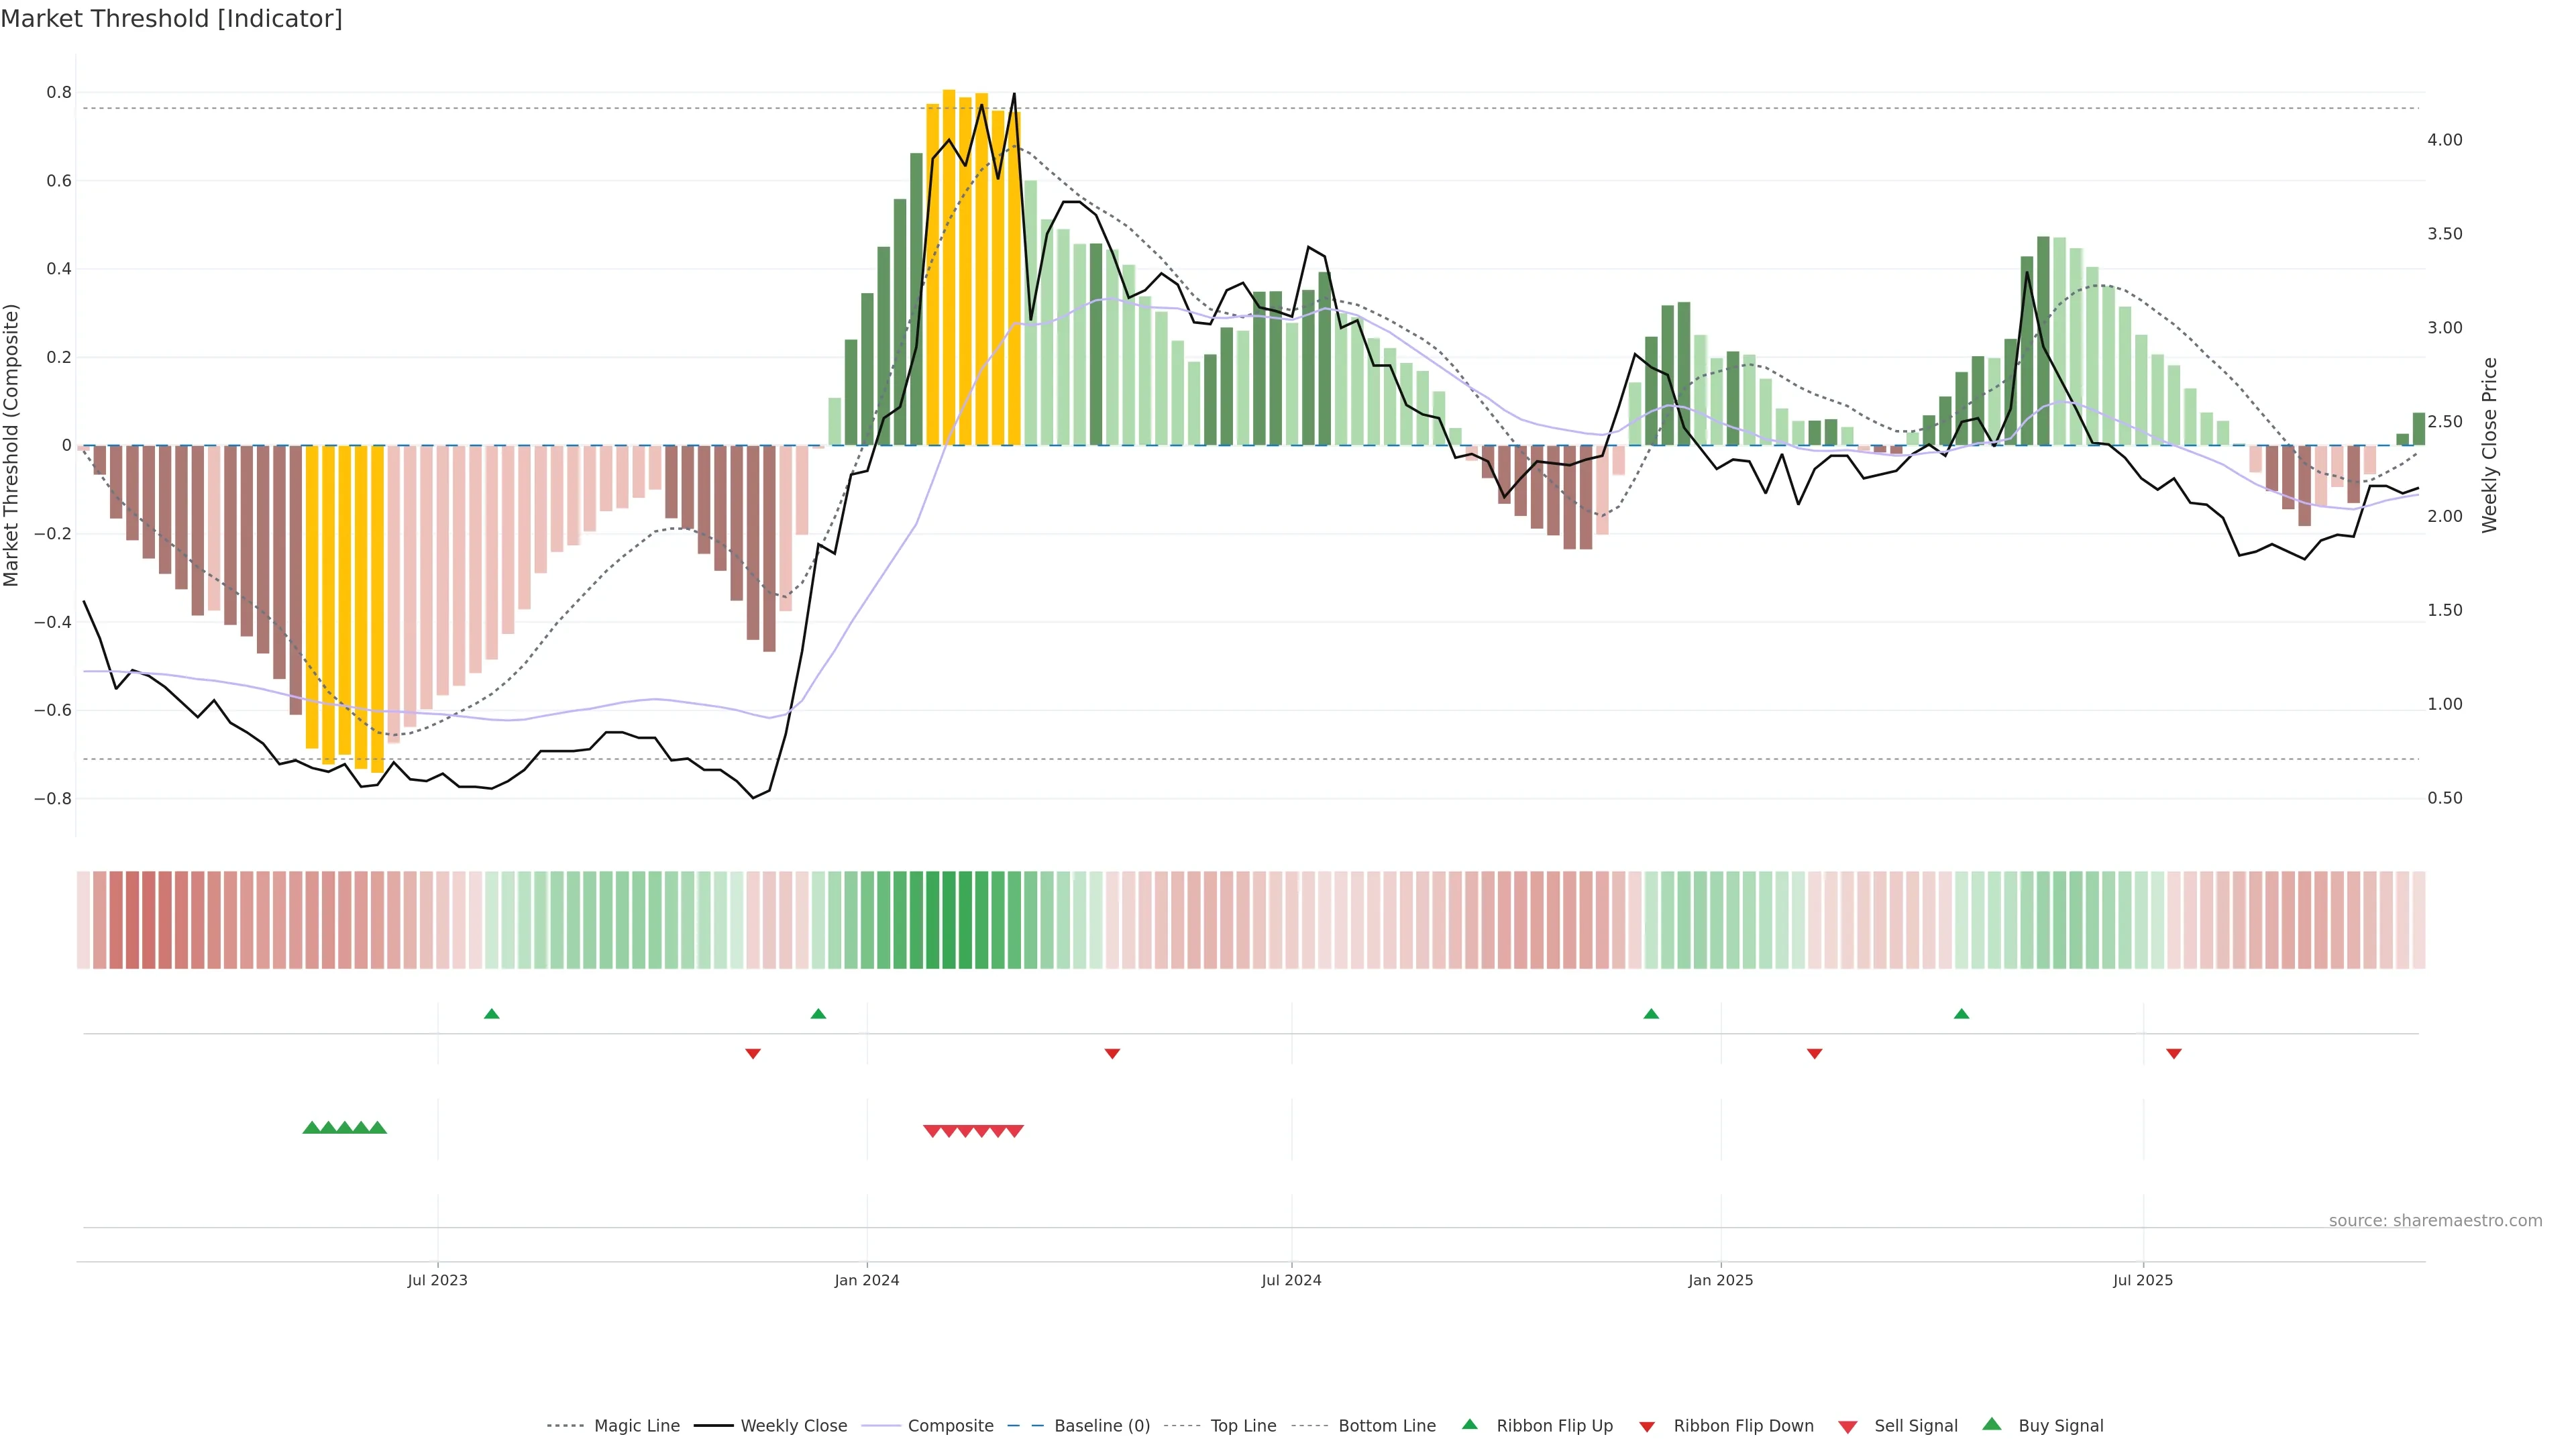
Task: Click the Sell Signal legend entry
Action: pos(1915,1426)
